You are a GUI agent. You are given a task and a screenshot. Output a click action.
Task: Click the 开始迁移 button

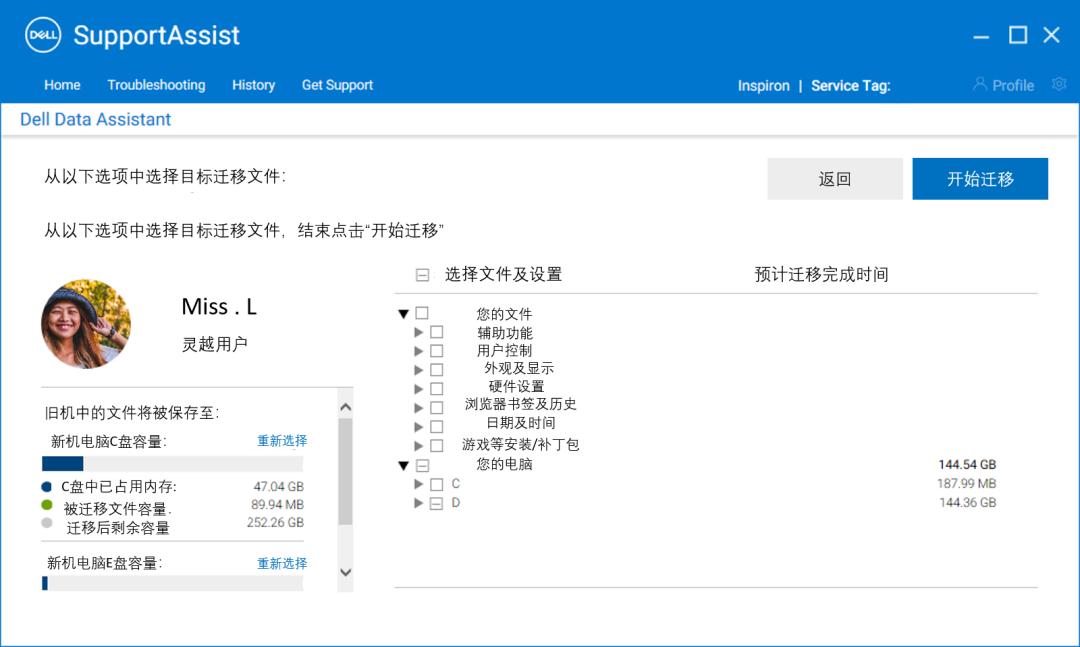point(980,178)
